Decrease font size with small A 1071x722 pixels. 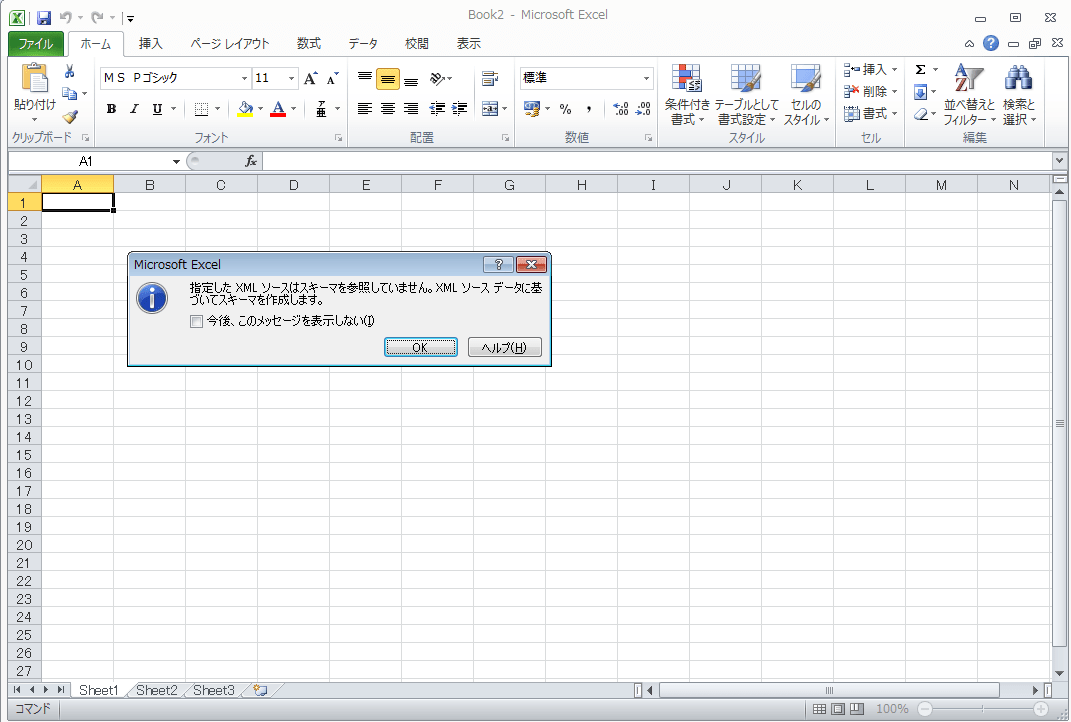pos(333,78)
